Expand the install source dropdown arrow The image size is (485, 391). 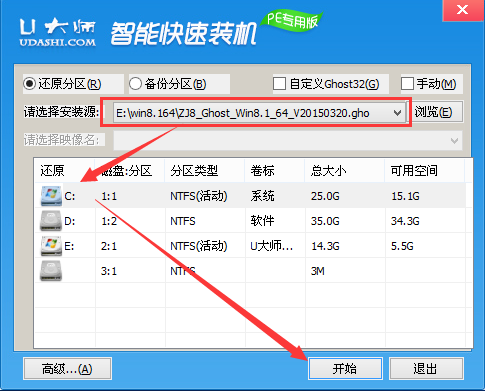(397, 113)
